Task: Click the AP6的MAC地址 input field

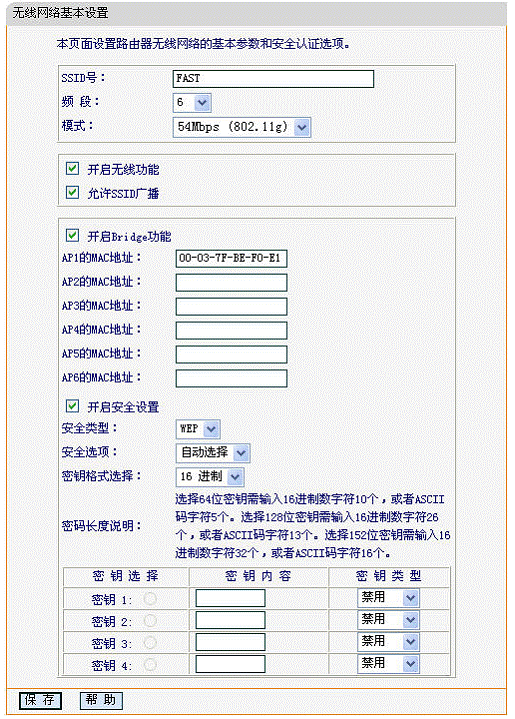Action: pyautogui.click(x=232, y=378)
